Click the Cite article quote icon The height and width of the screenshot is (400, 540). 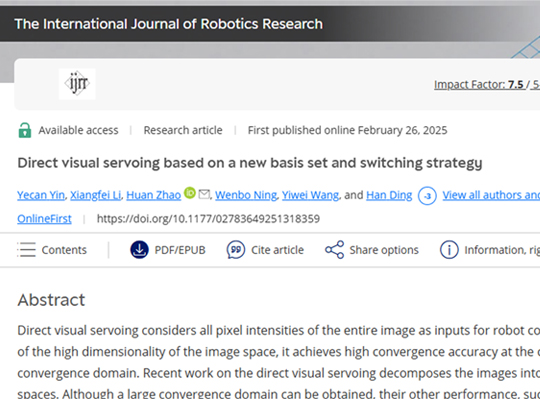pyautogui.click(x=236, y=249)
